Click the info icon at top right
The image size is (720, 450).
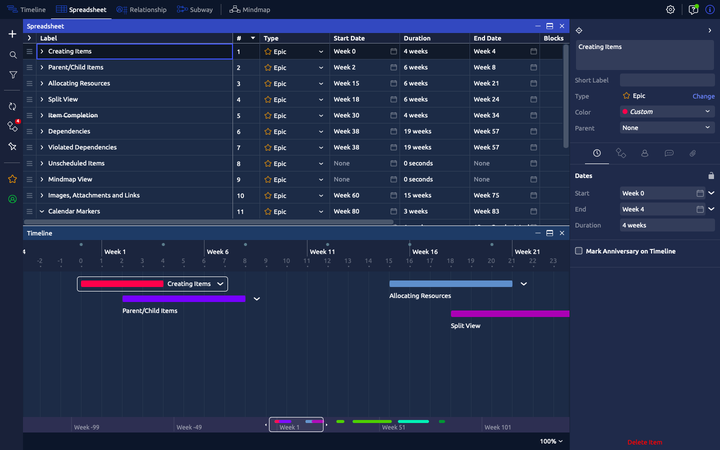tap(710, 9)
